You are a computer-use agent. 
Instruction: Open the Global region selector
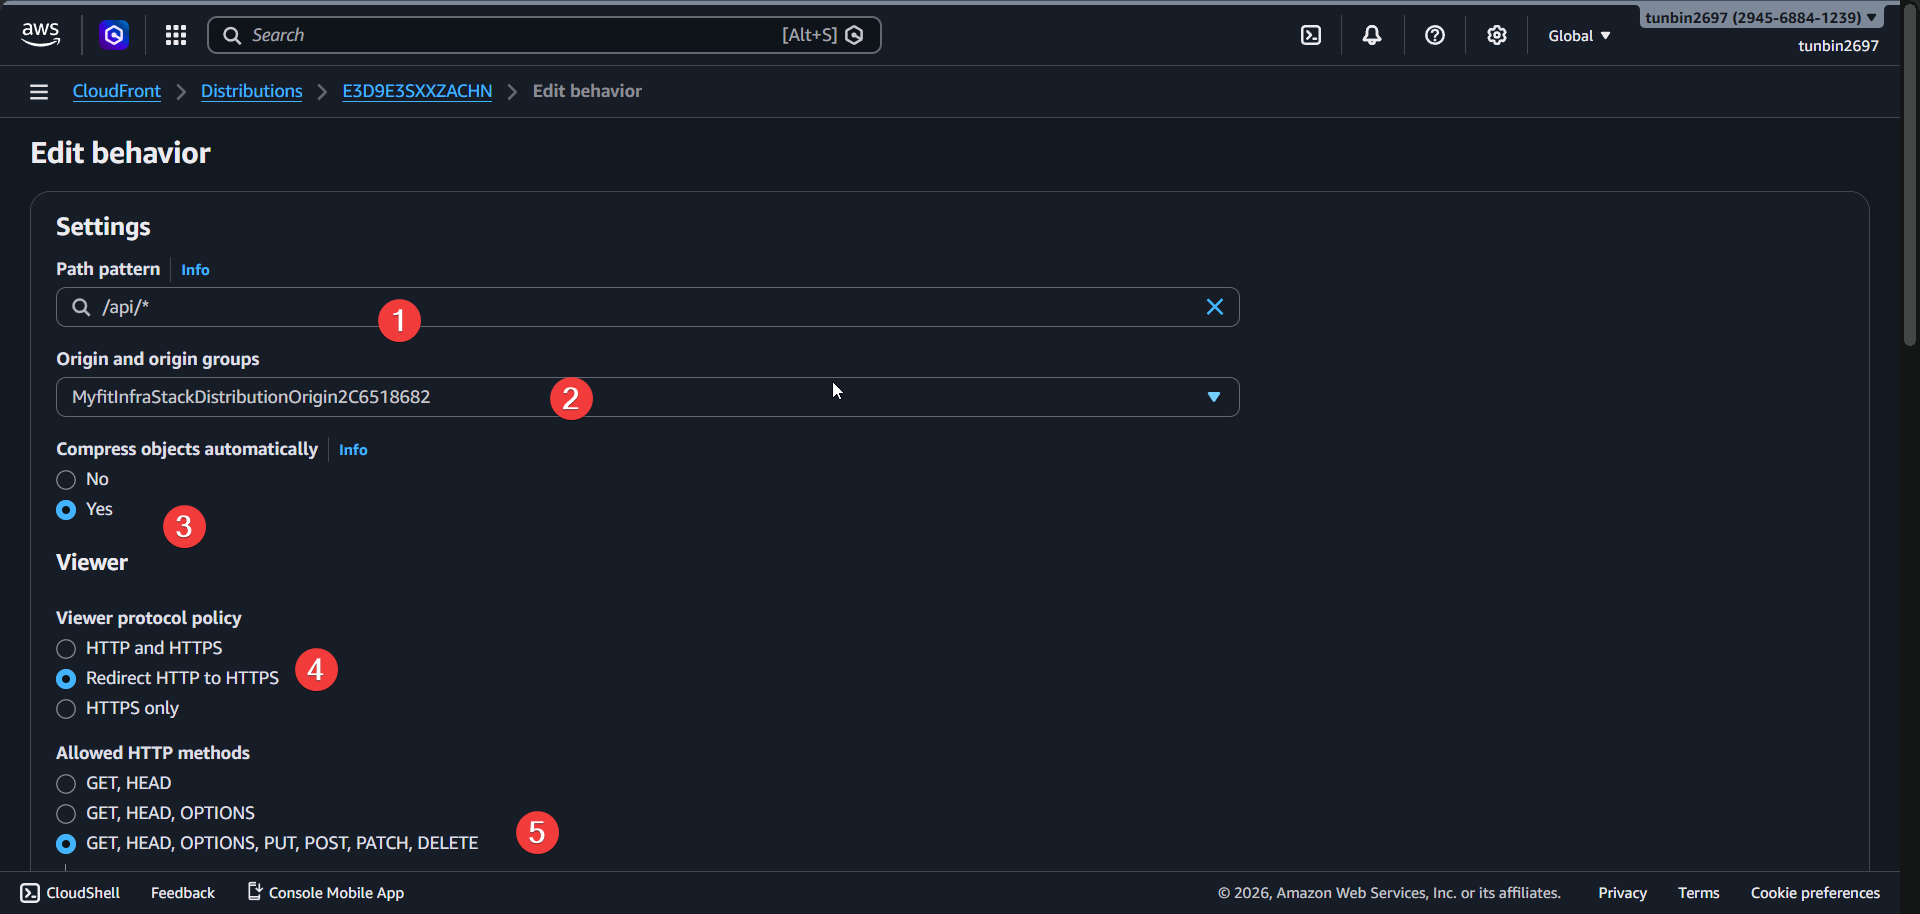click(x=1578, y=35)
